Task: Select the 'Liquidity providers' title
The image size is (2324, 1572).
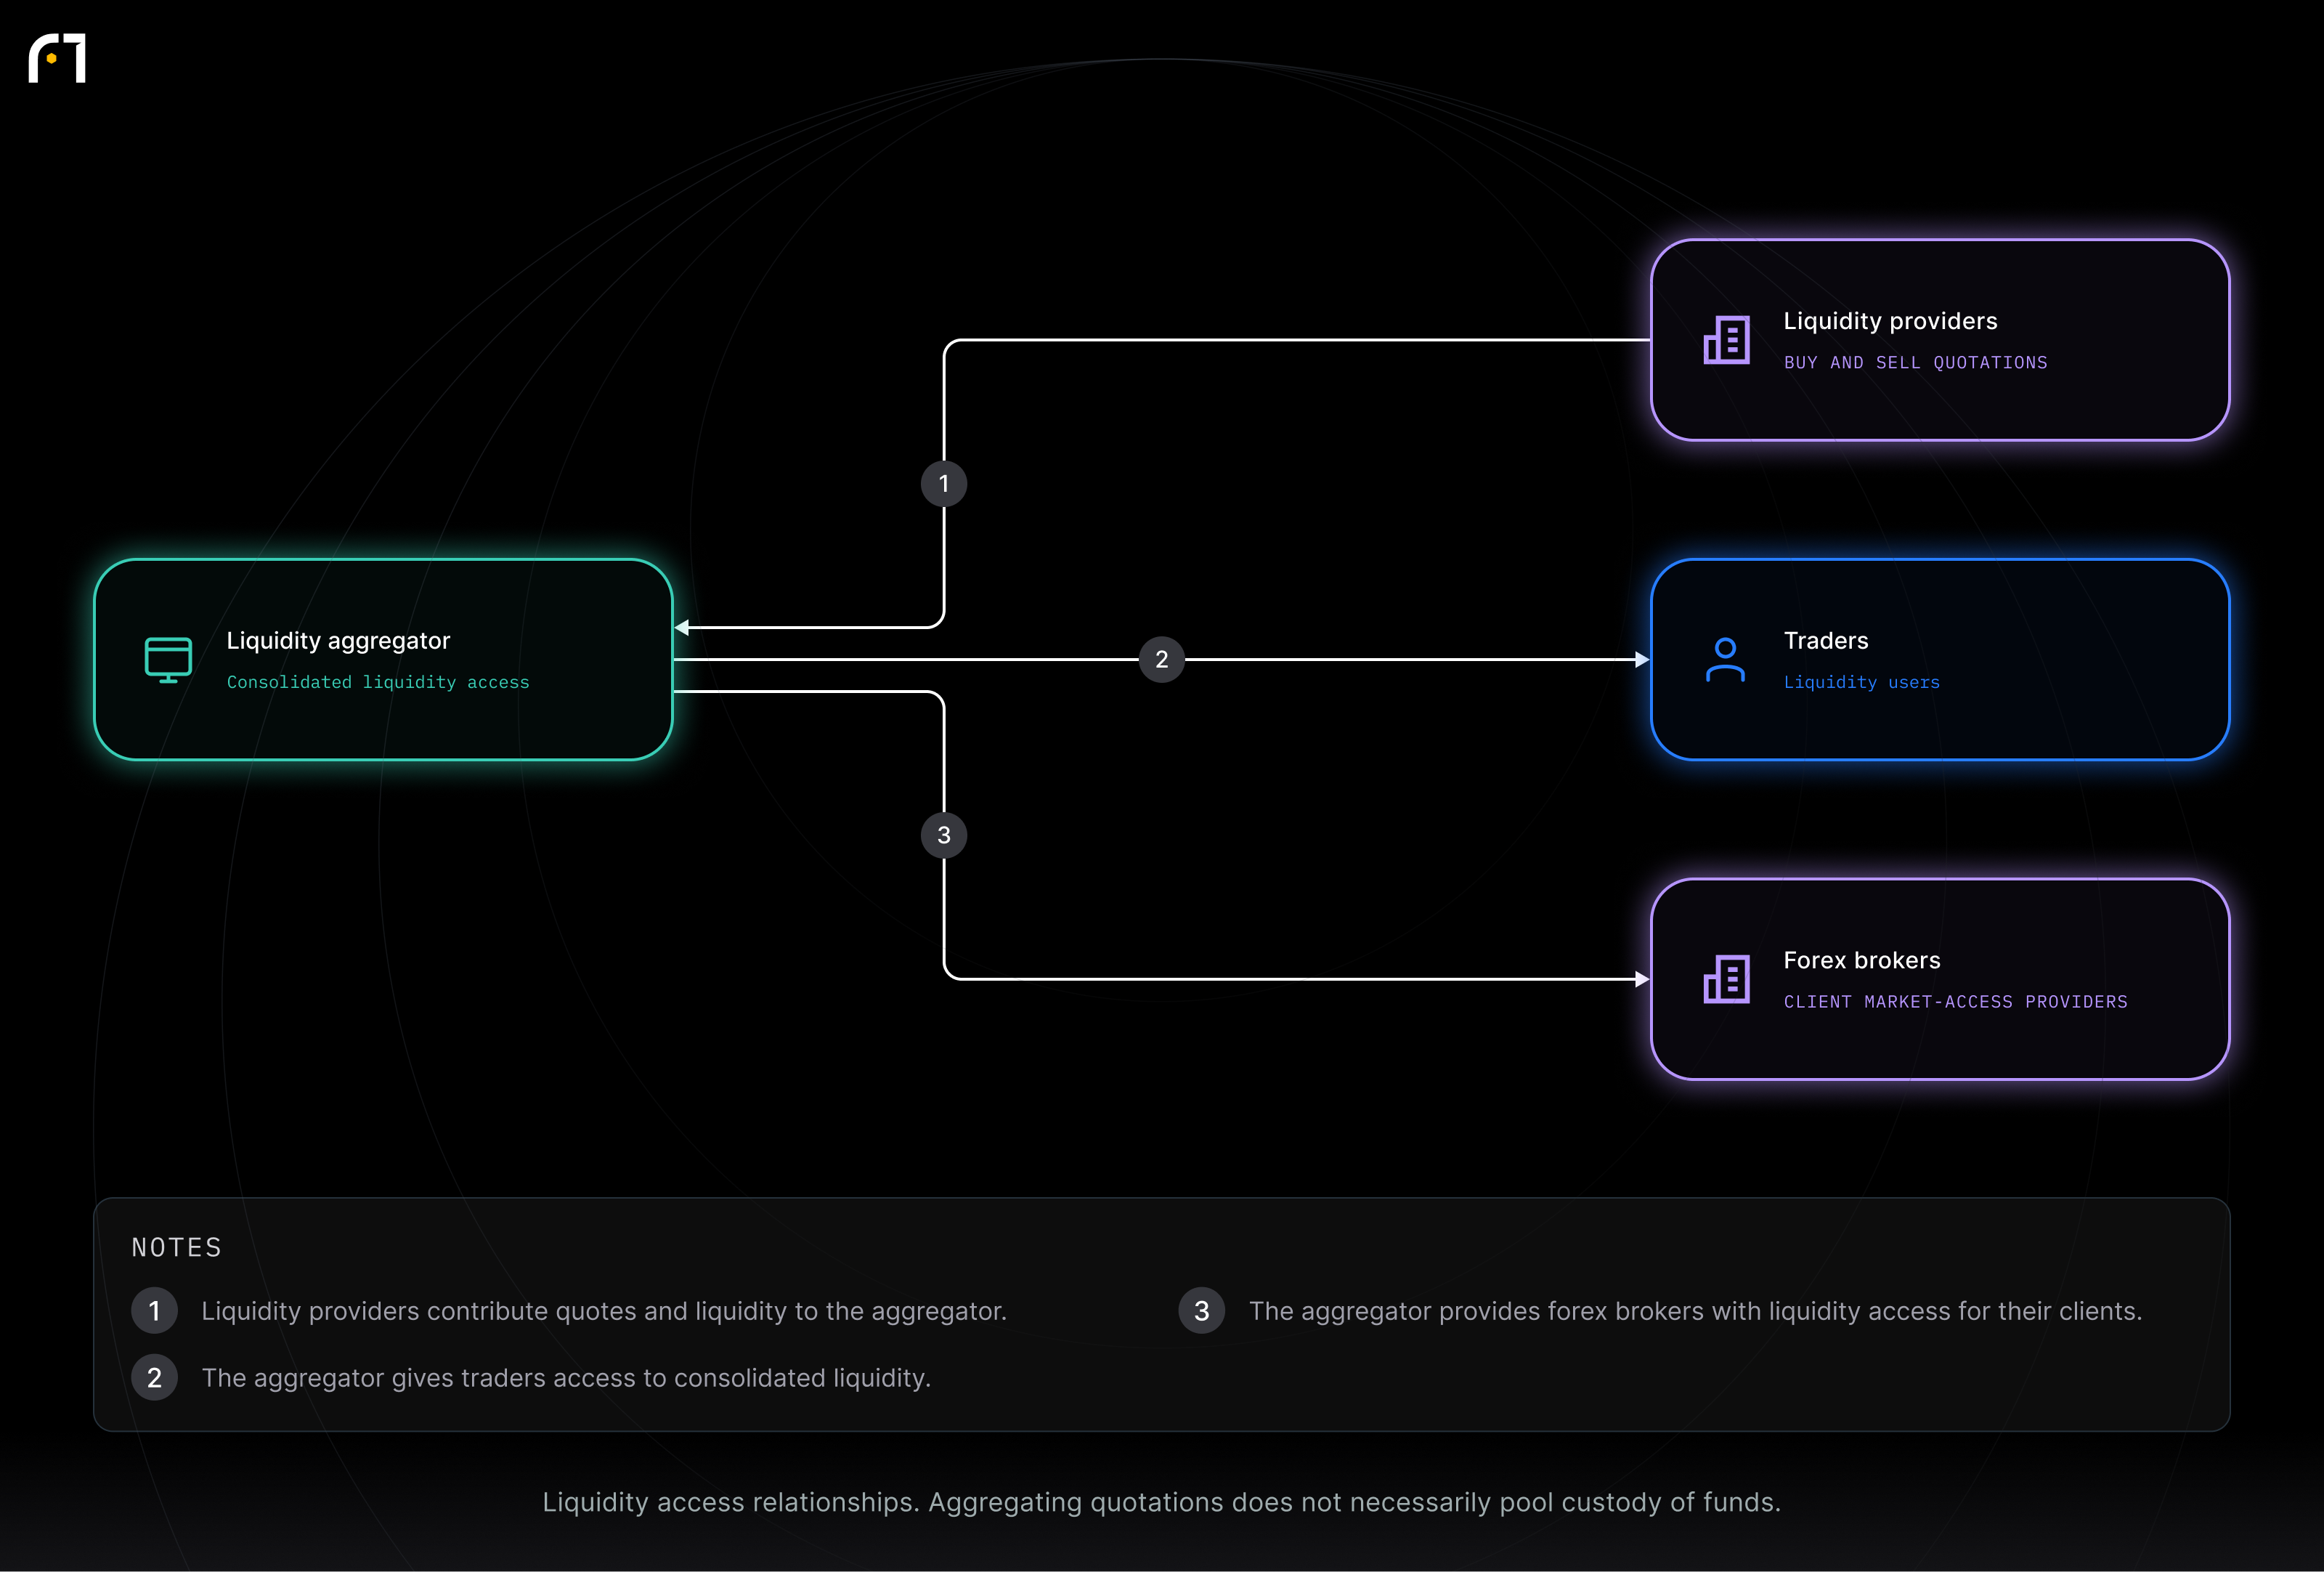Action: click(1890, 321)
